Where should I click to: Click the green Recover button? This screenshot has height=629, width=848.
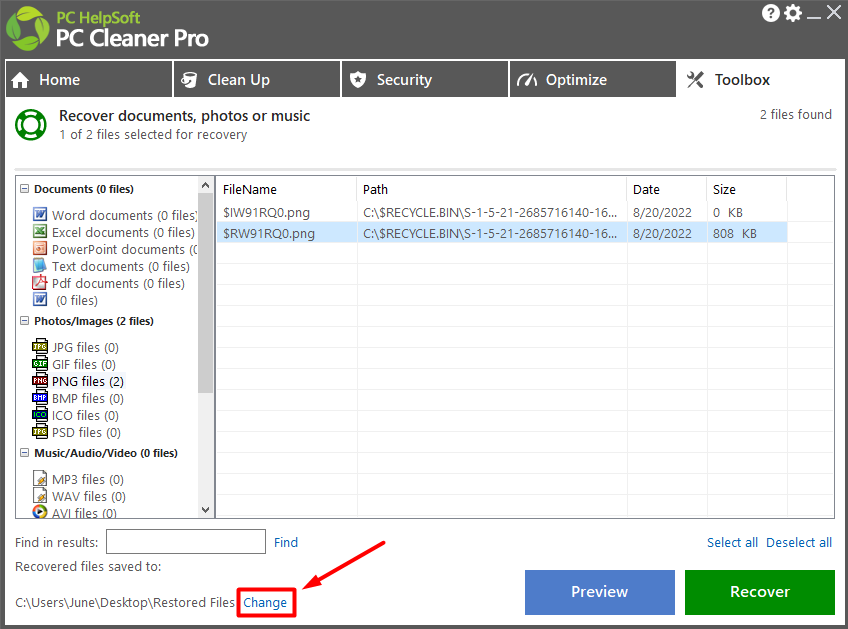coord(760,592)
